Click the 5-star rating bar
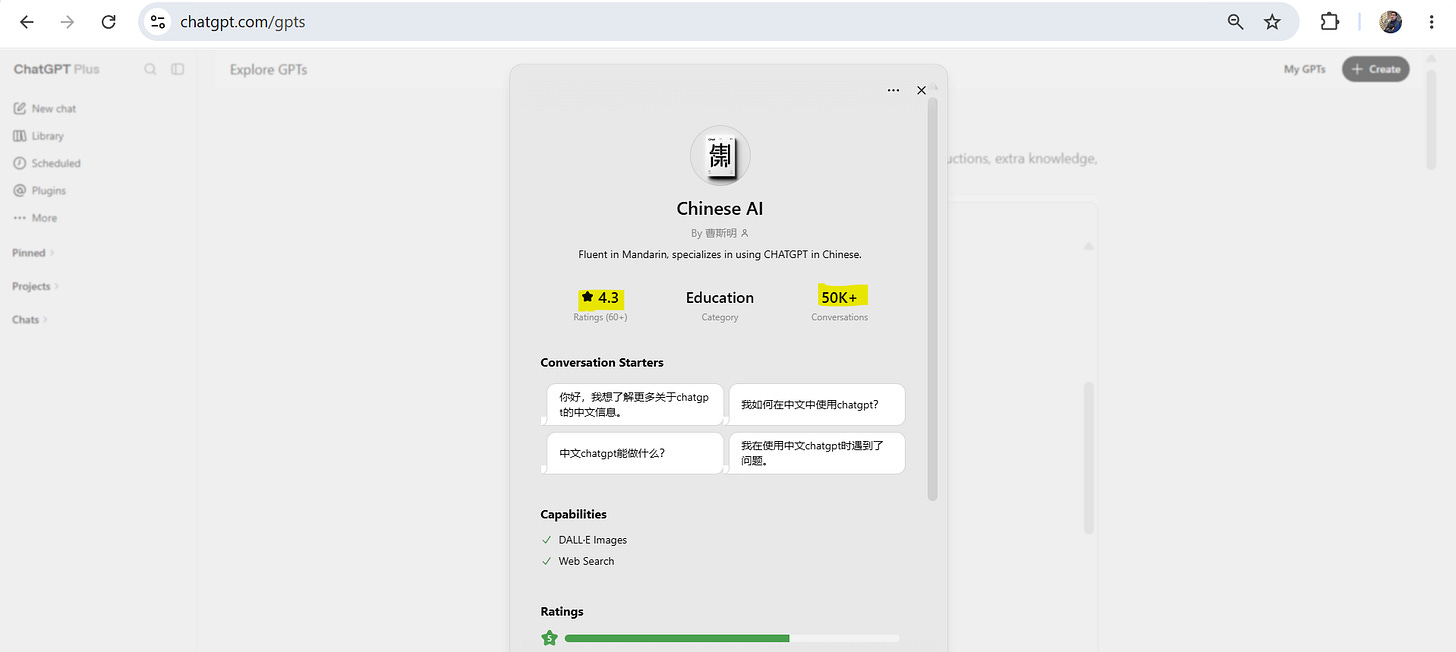Image resolution: width=1456 pixels, height=652 pixels. click(732, 638)
